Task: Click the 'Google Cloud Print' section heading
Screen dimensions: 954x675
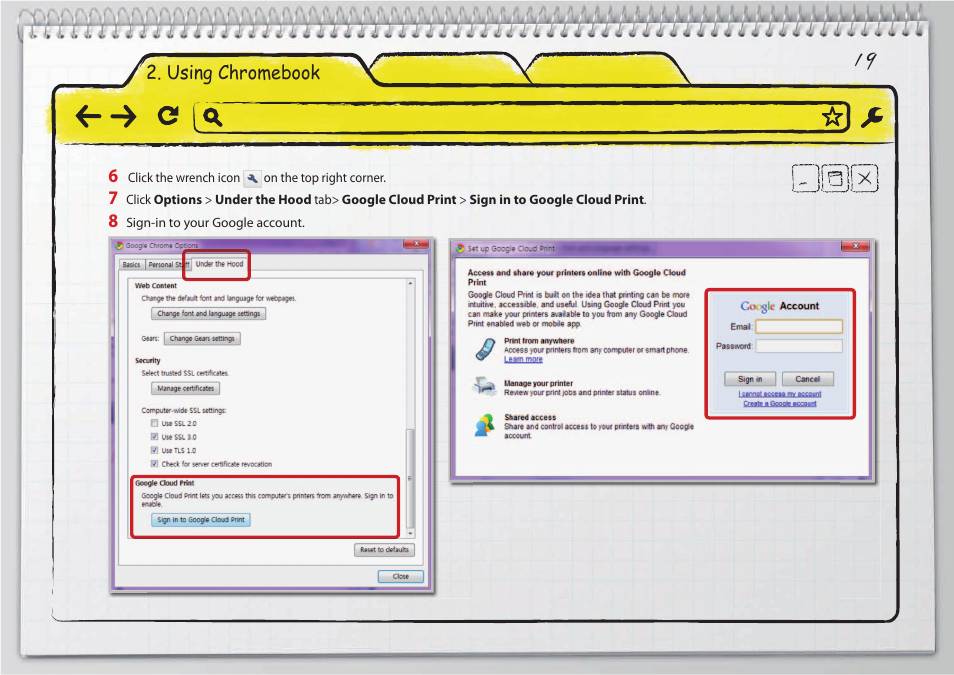Action: coord(165,483)
